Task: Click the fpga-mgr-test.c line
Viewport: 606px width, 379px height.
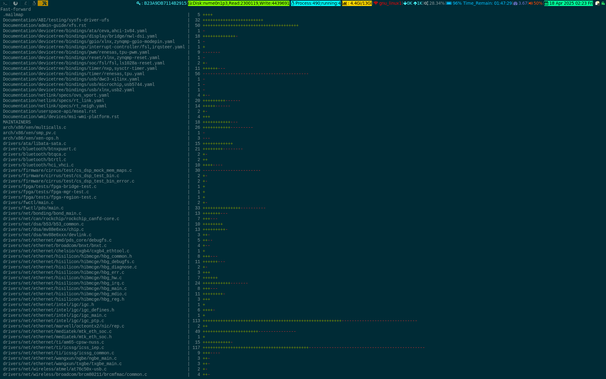Action: pyautogui.click(x=46, y=192)
